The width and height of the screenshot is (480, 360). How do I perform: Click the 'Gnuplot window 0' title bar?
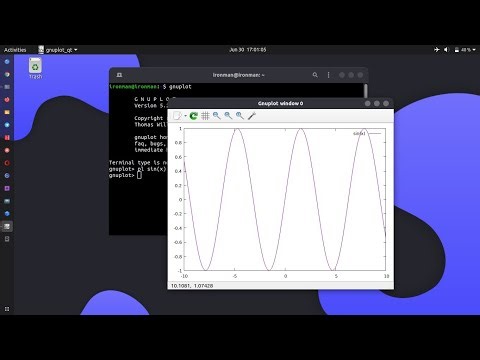tap(280, 103)
